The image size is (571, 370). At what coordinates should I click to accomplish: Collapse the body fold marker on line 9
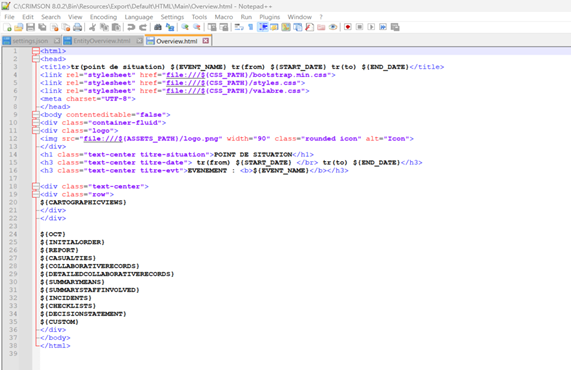click(x=36, y=115)
